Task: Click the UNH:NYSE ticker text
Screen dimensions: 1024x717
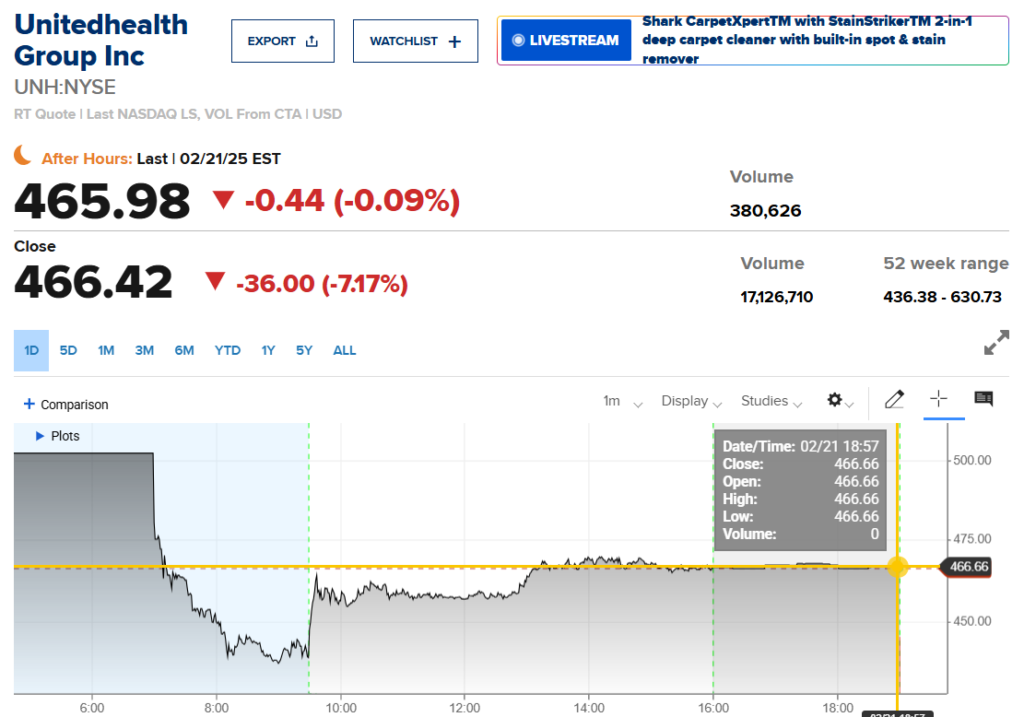Action: [x=65, y=87]
